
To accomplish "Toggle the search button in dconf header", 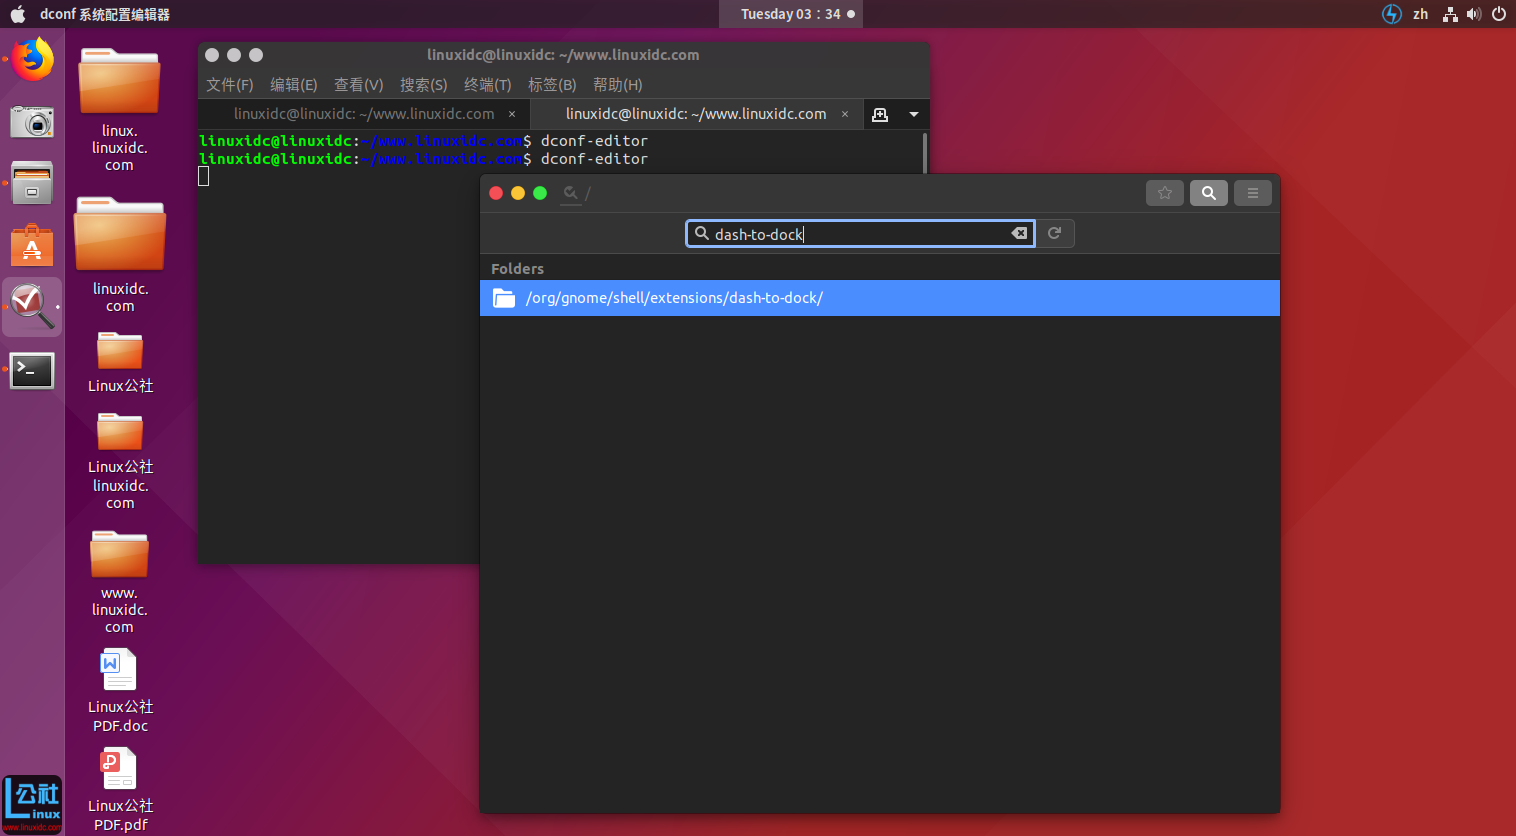I will (x=1209, y=193).
